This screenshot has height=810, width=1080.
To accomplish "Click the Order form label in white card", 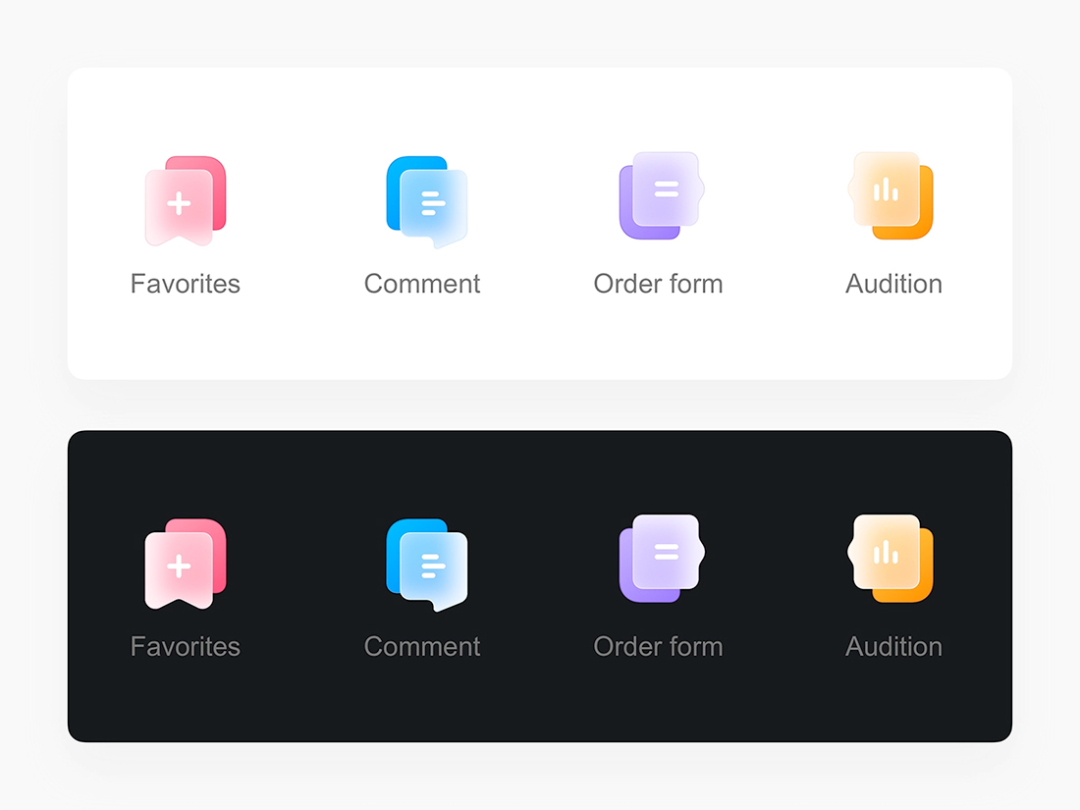I will (x=658, y=284).
